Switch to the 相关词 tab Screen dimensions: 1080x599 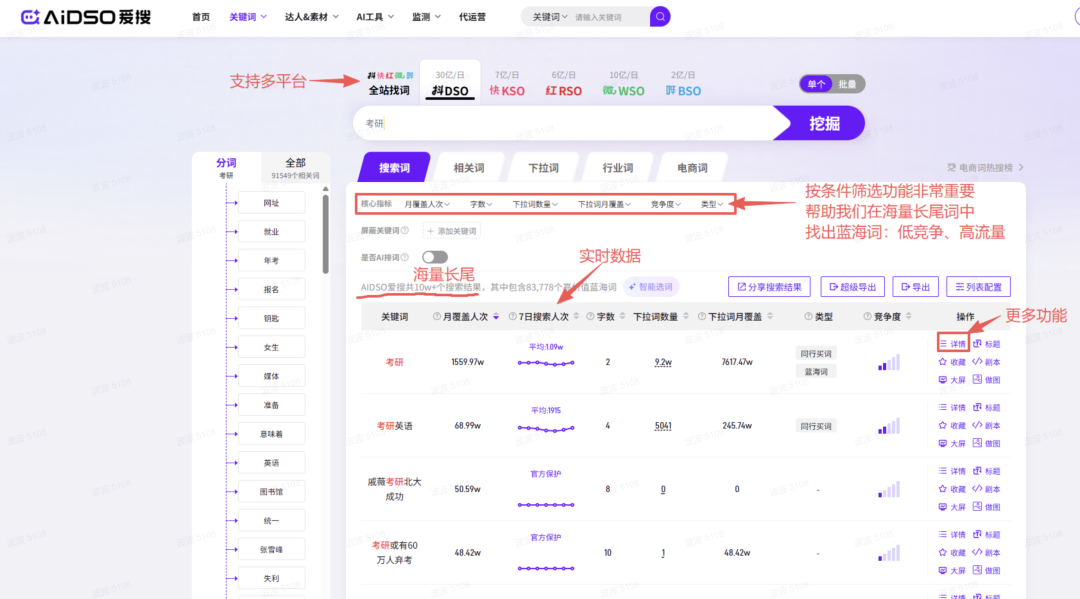[468, 167]
